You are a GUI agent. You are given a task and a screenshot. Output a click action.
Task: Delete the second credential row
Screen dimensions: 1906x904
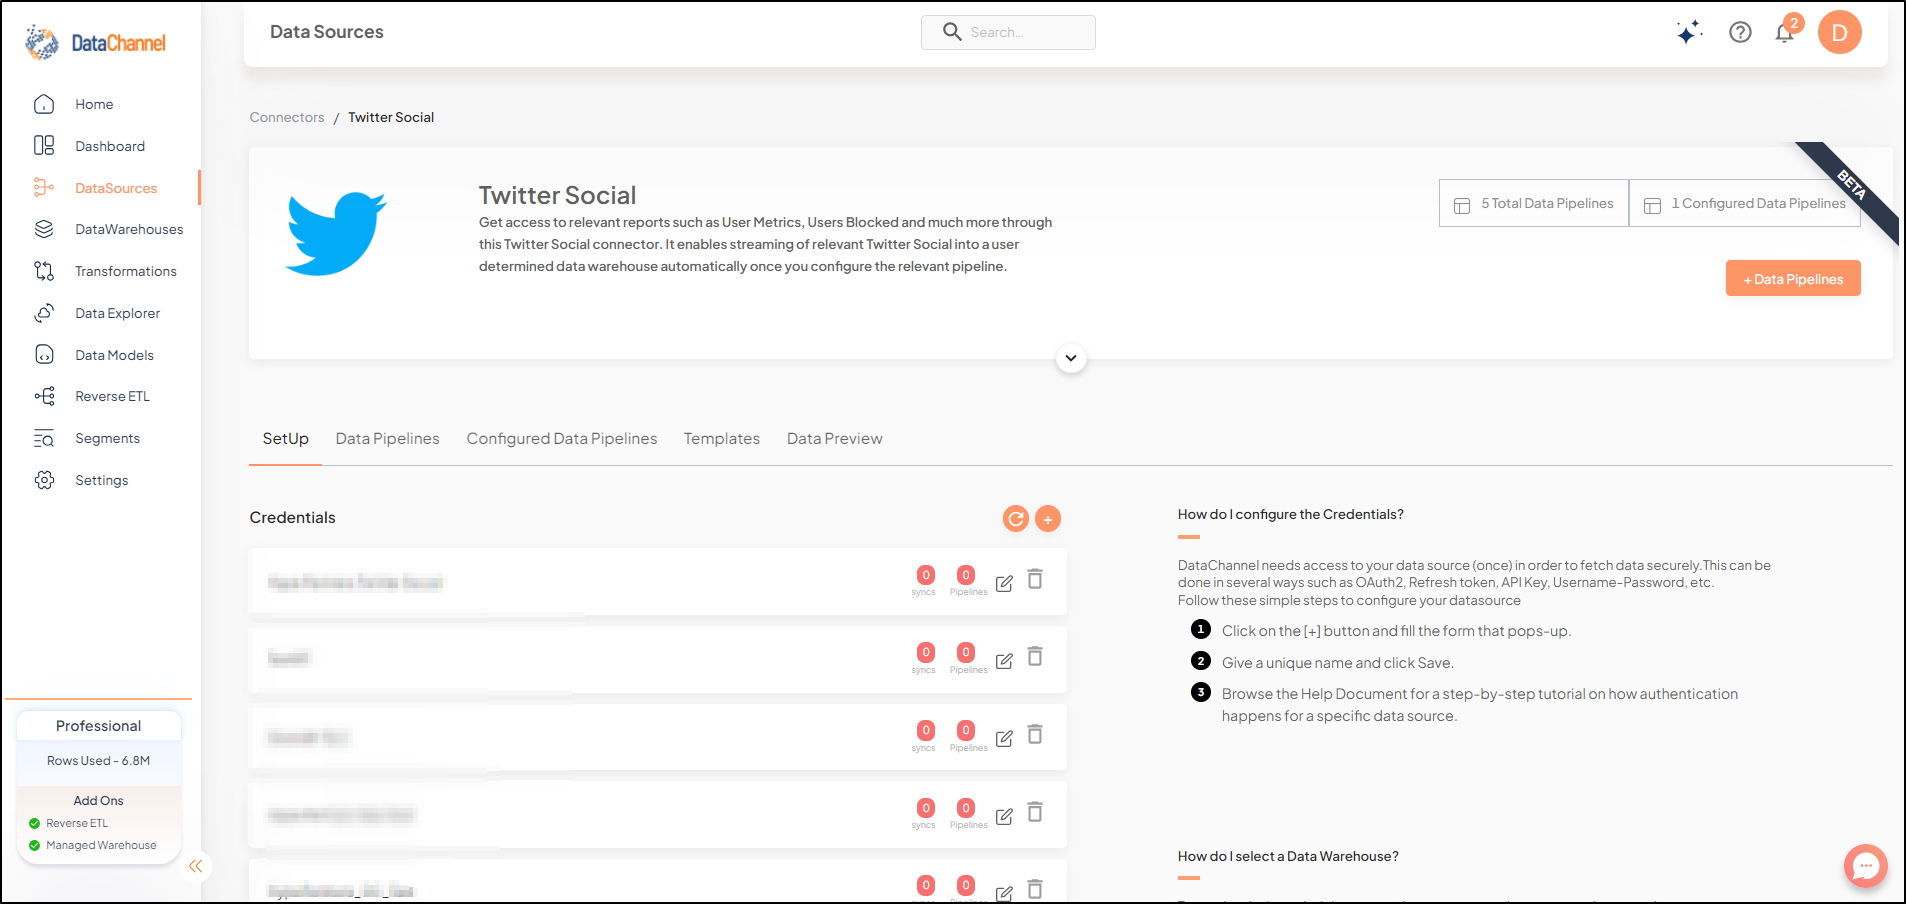coord(1035,656)
